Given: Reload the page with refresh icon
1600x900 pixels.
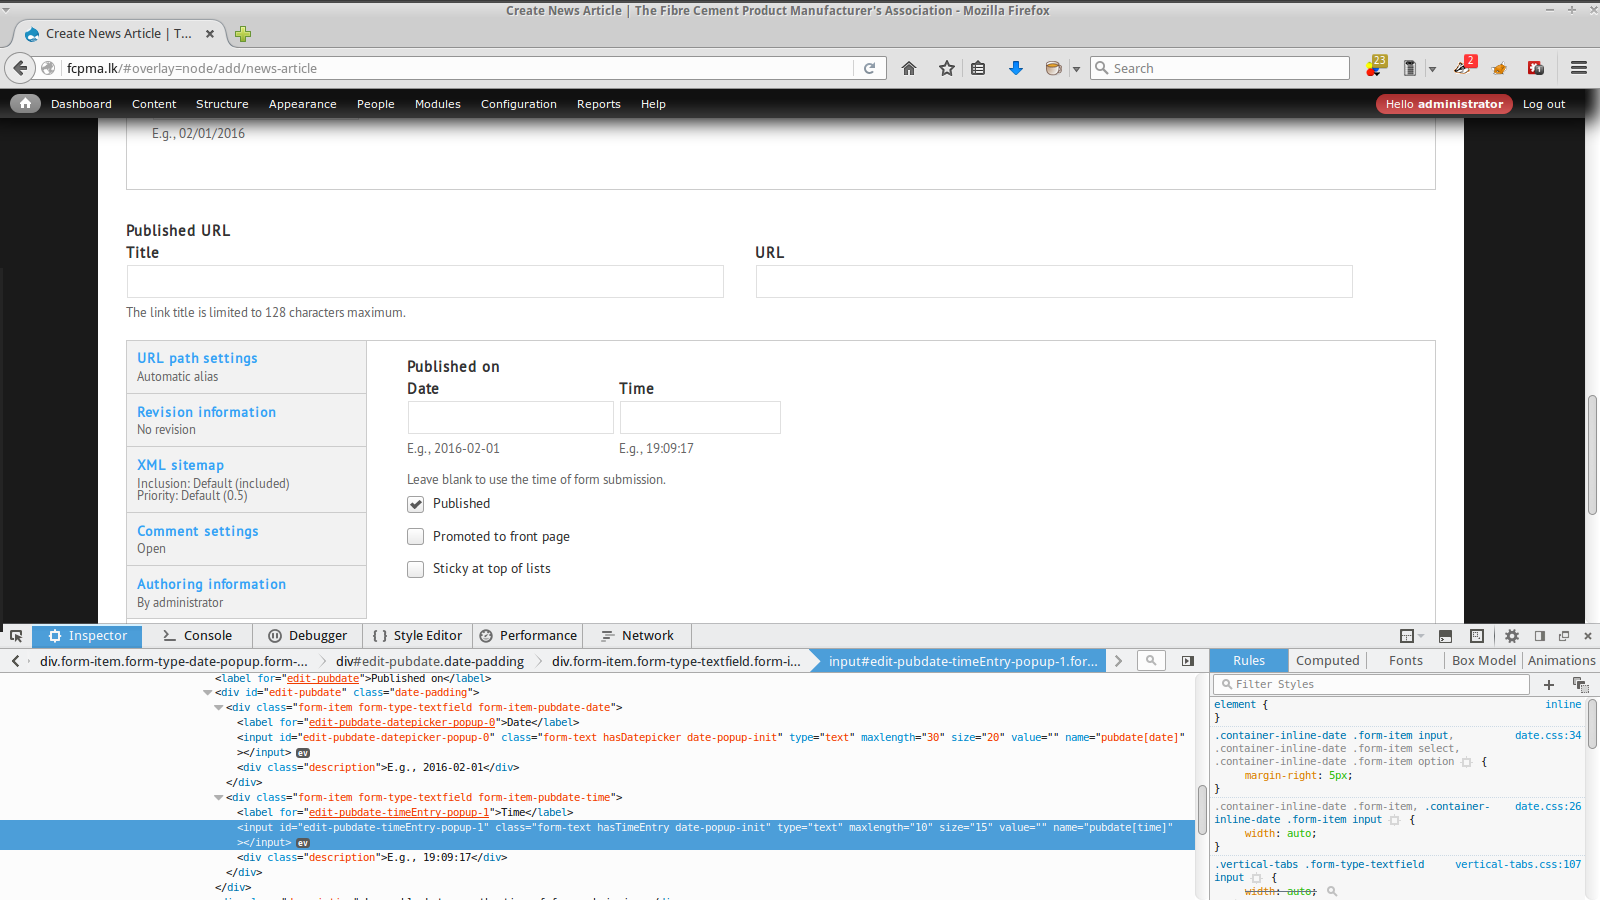Looking at the screenshot, I should click(870, 68).
